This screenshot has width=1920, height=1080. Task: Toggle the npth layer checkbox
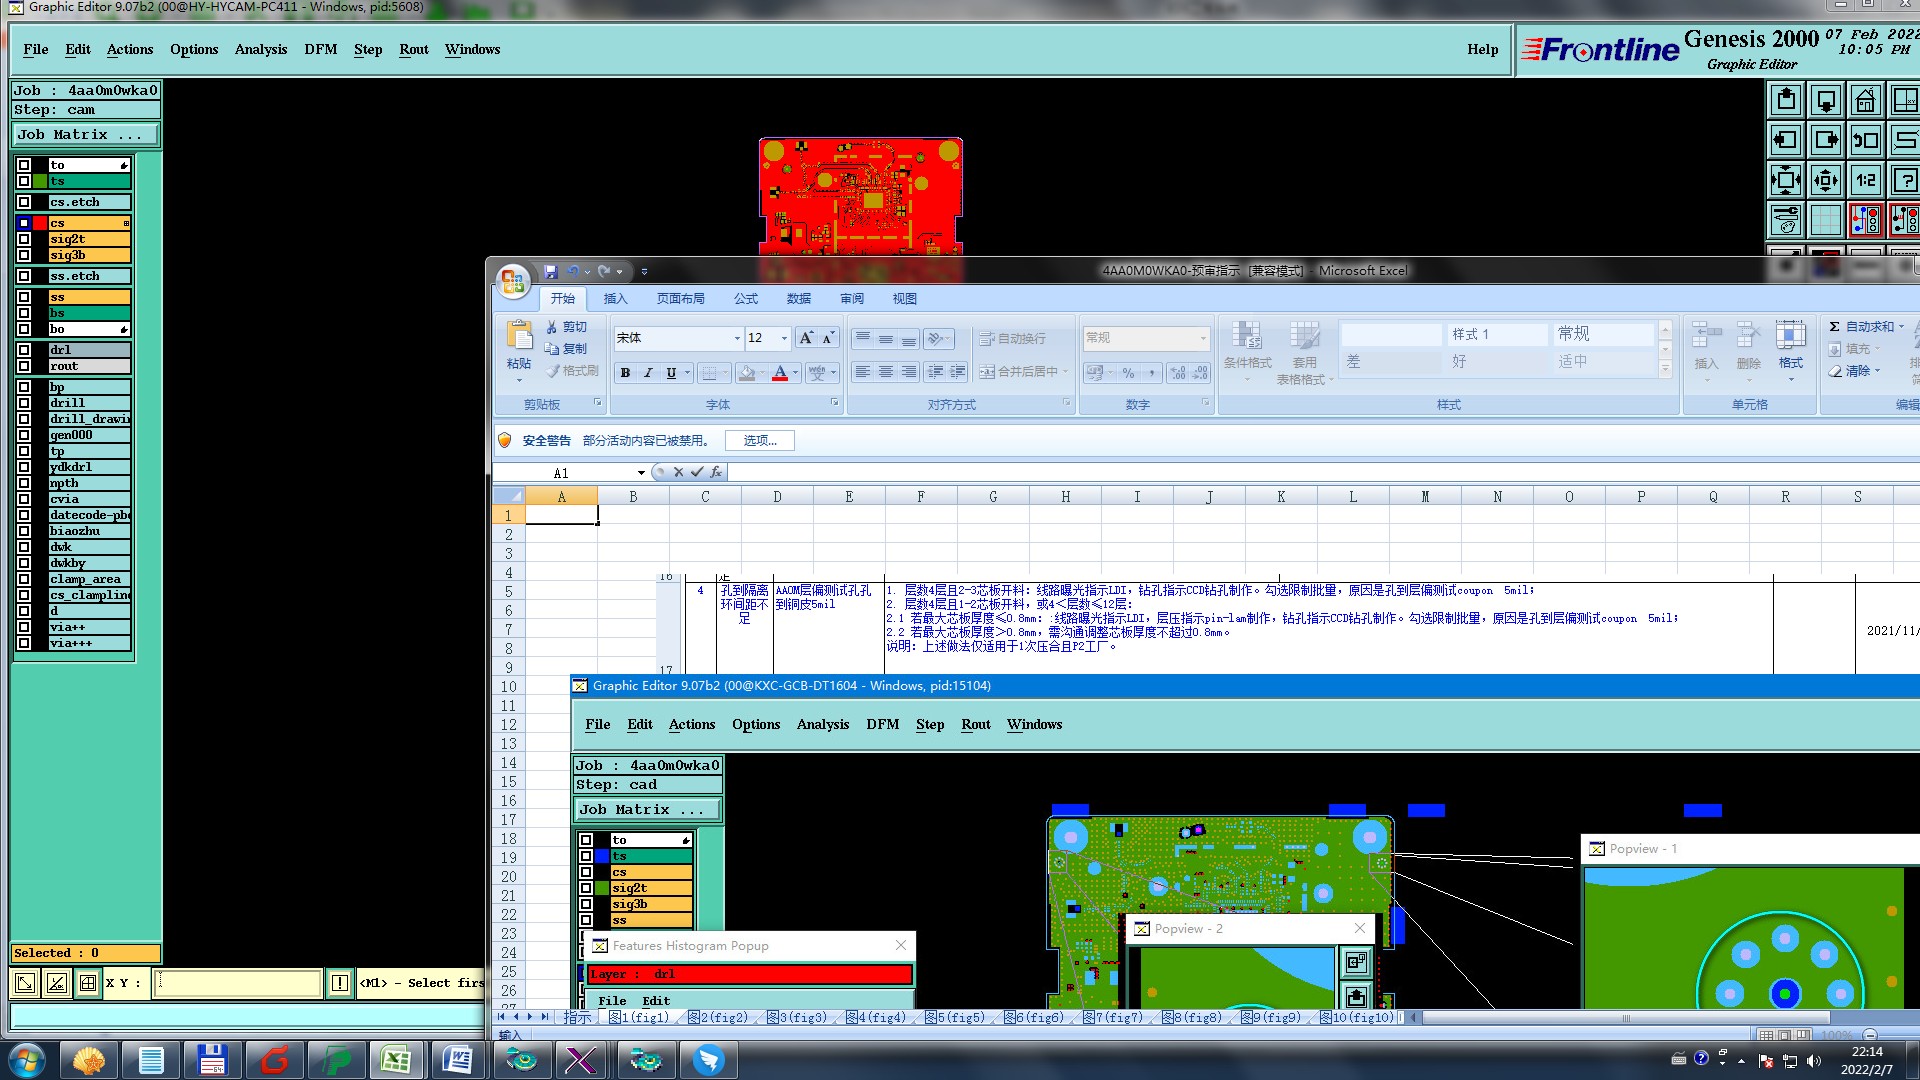[x=24, y=483]
